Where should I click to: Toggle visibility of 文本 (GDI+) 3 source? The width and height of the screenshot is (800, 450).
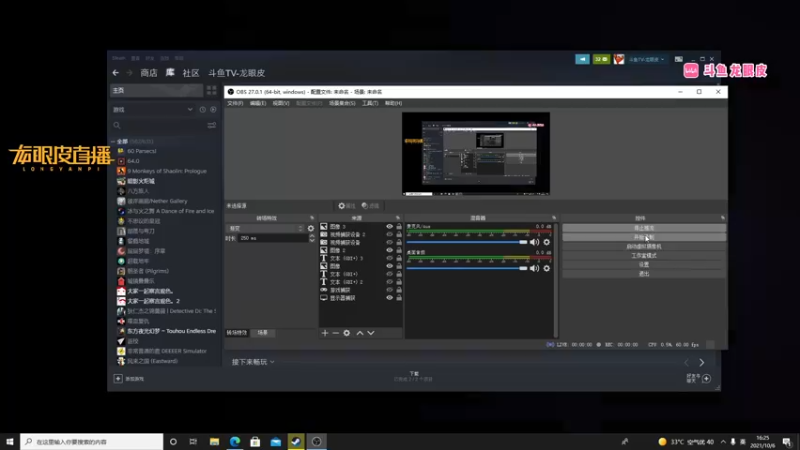point(389,258)
